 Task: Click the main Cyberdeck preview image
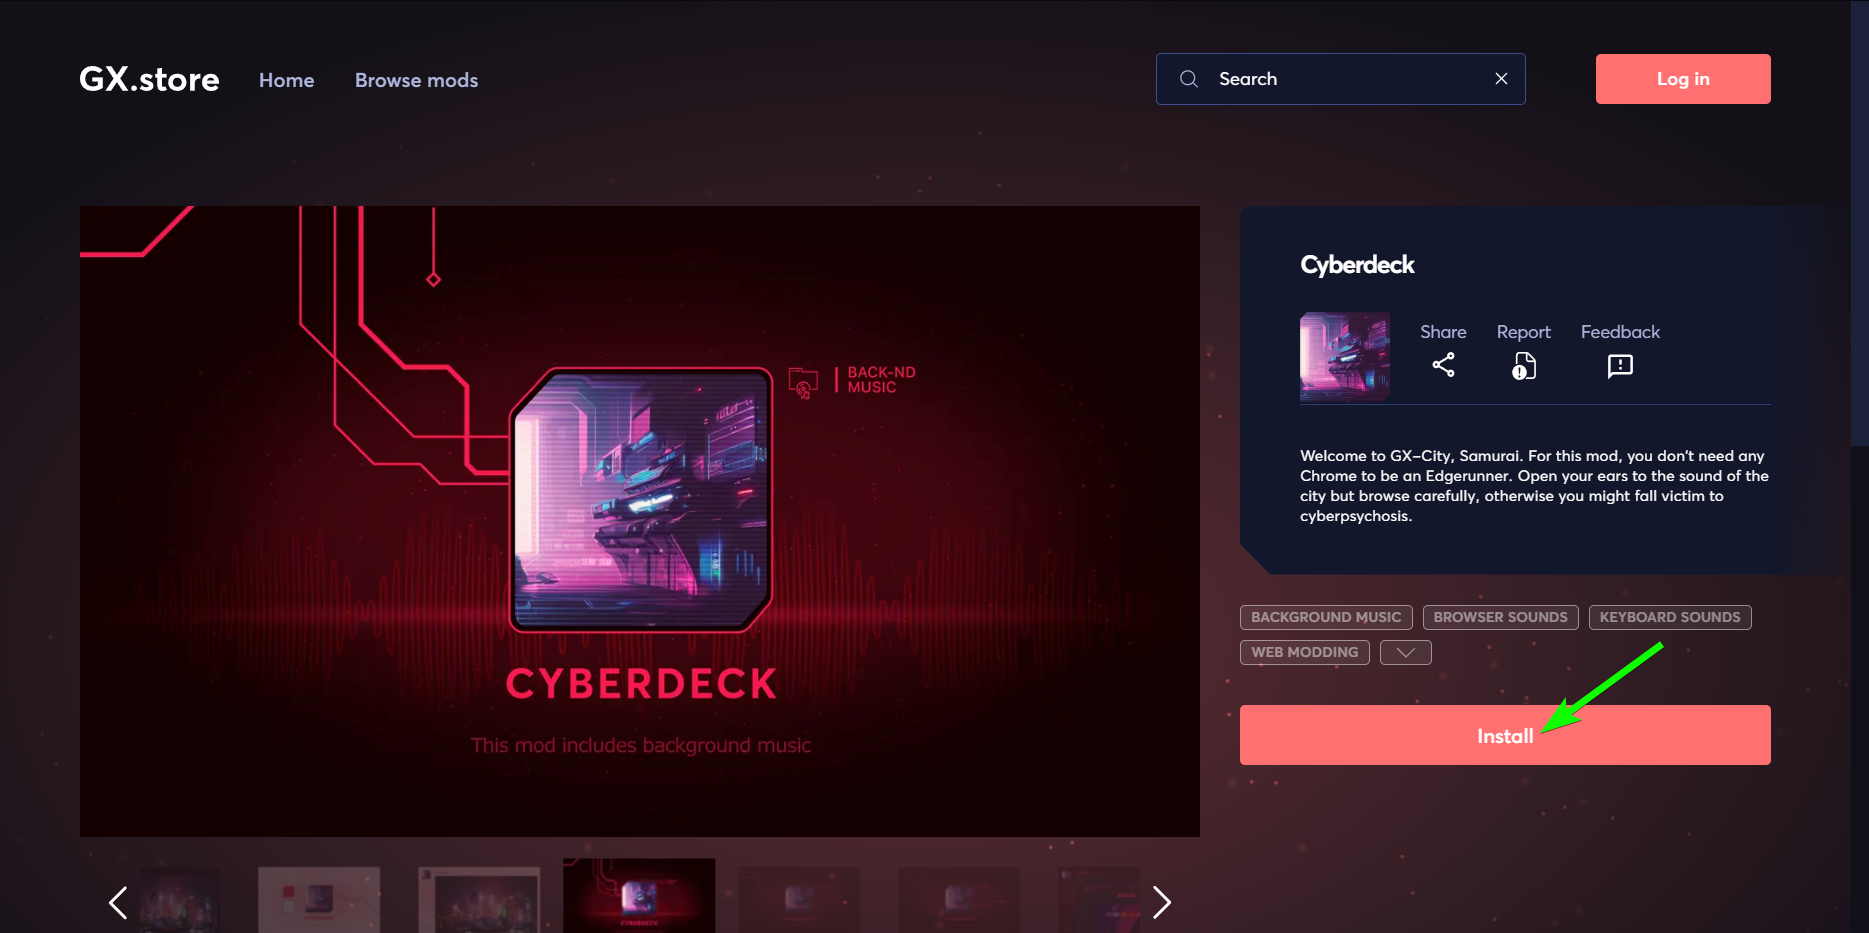640,521
